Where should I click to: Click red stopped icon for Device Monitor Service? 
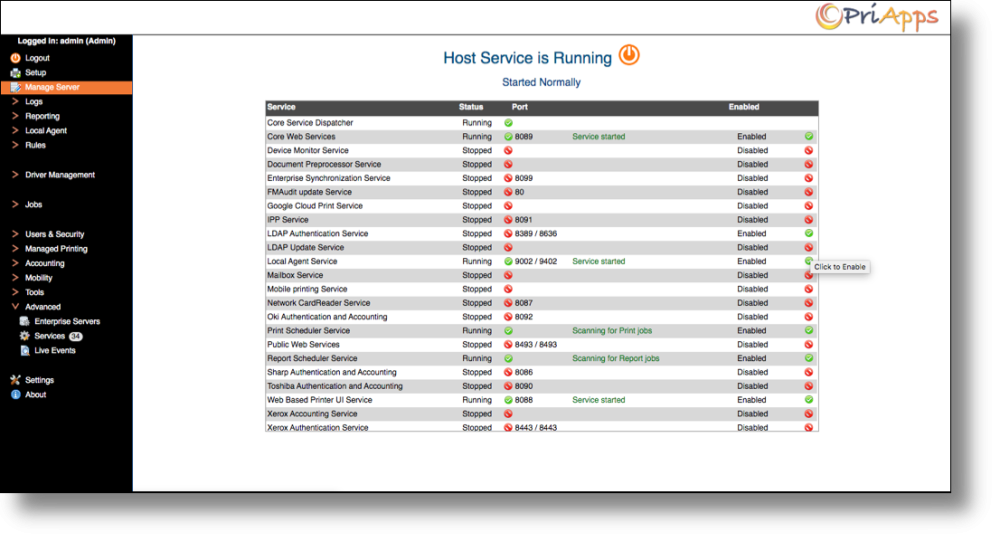pyautogui.click(x=508, y=150)
